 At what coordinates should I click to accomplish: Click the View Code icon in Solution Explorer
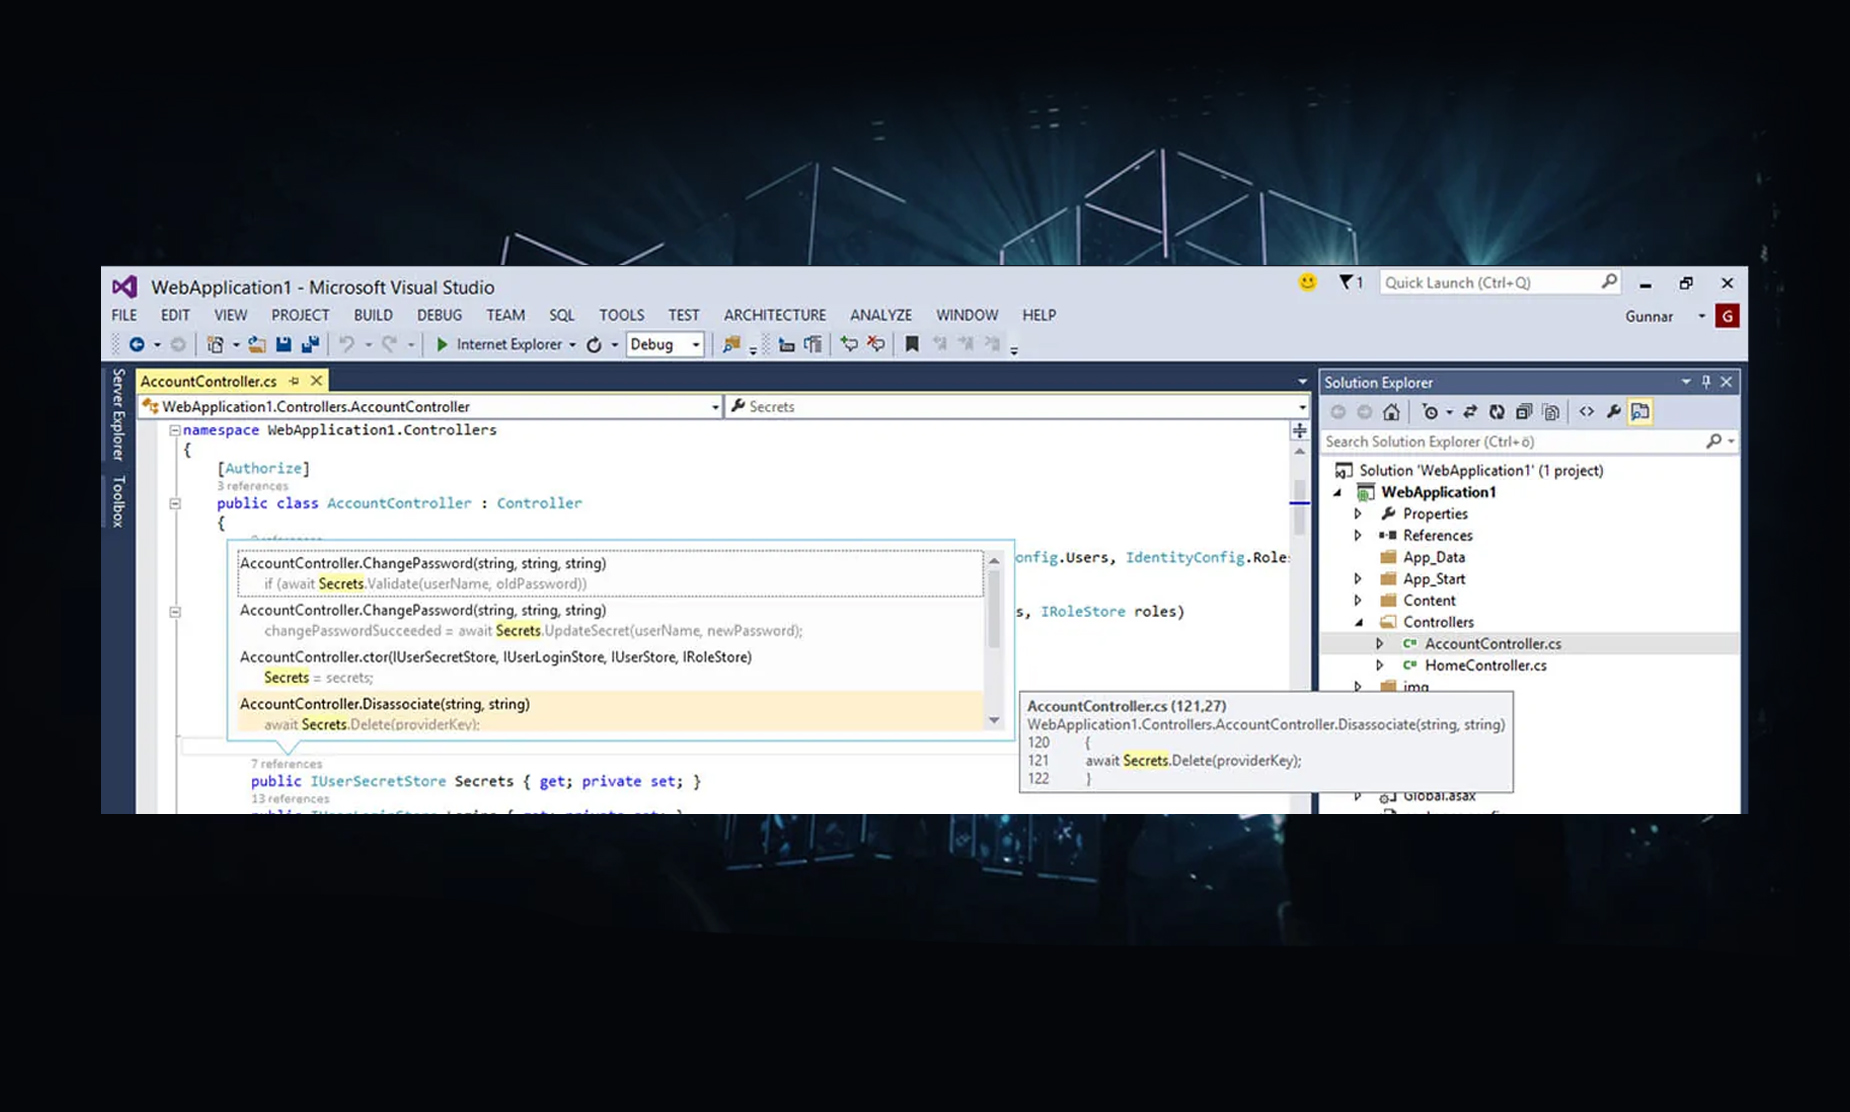(x=1586, y=412)
